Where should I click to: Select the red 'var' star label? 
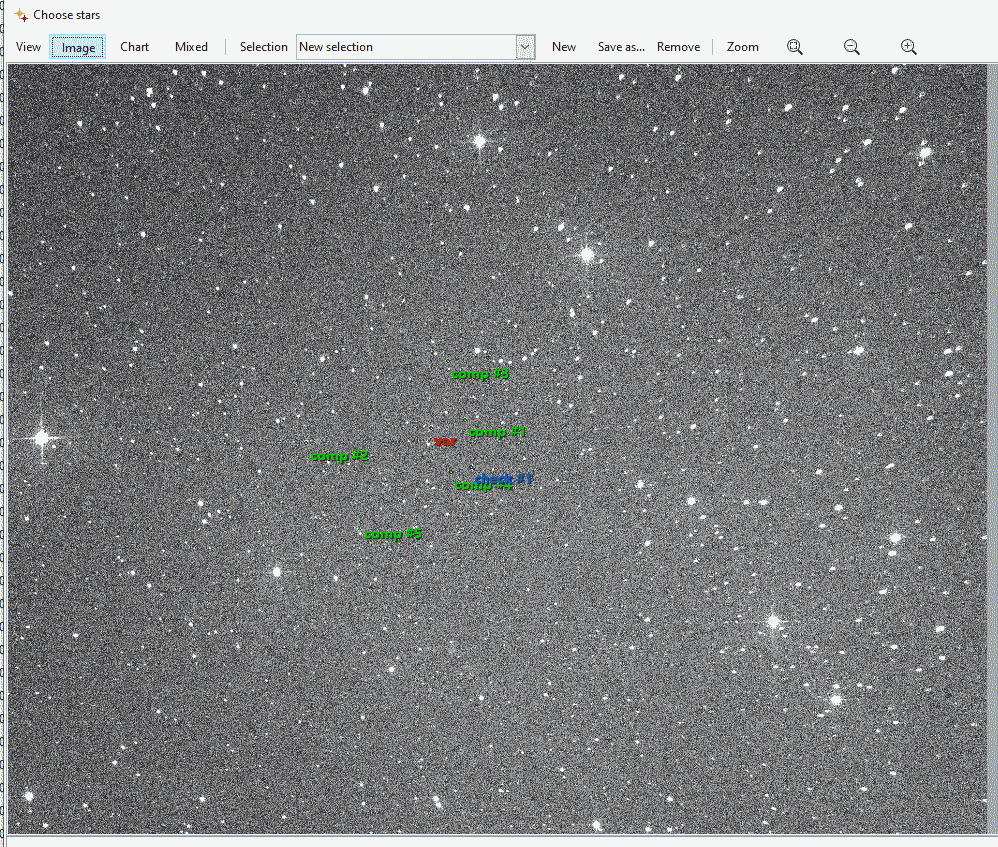pos(445,441)
